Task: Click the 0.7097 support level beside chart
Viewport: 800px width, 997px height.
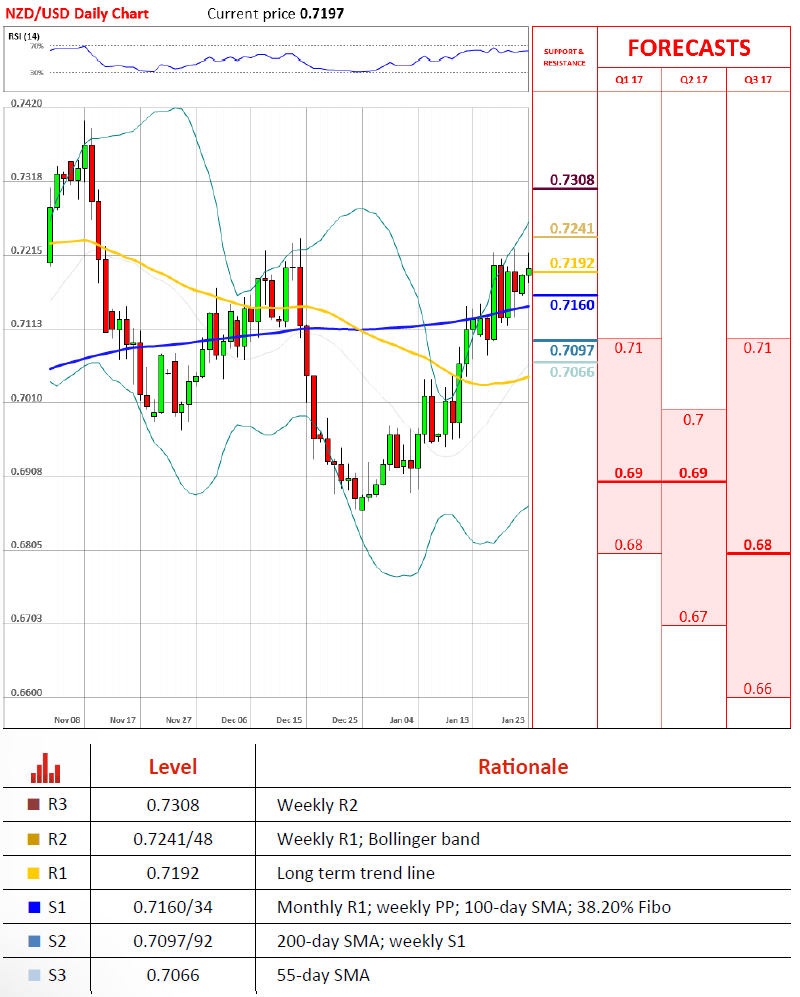Action: pyautogui.click(x=572, y=350)
